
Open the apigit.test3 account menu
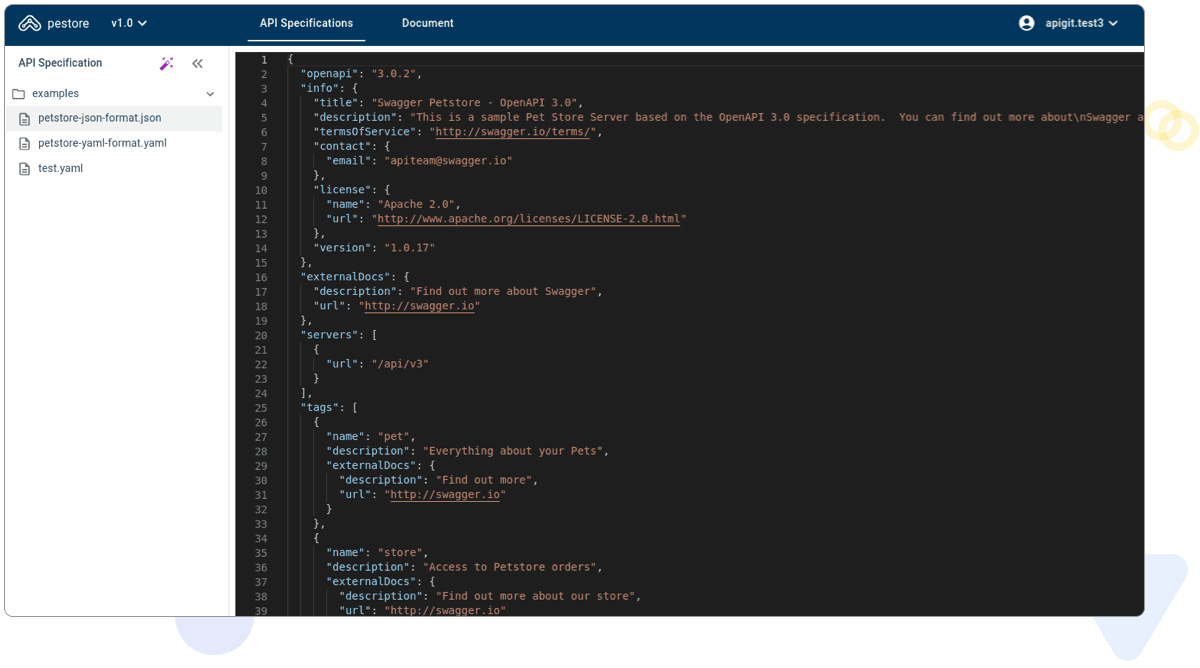pyautogui.click(x=1081, y=23)
